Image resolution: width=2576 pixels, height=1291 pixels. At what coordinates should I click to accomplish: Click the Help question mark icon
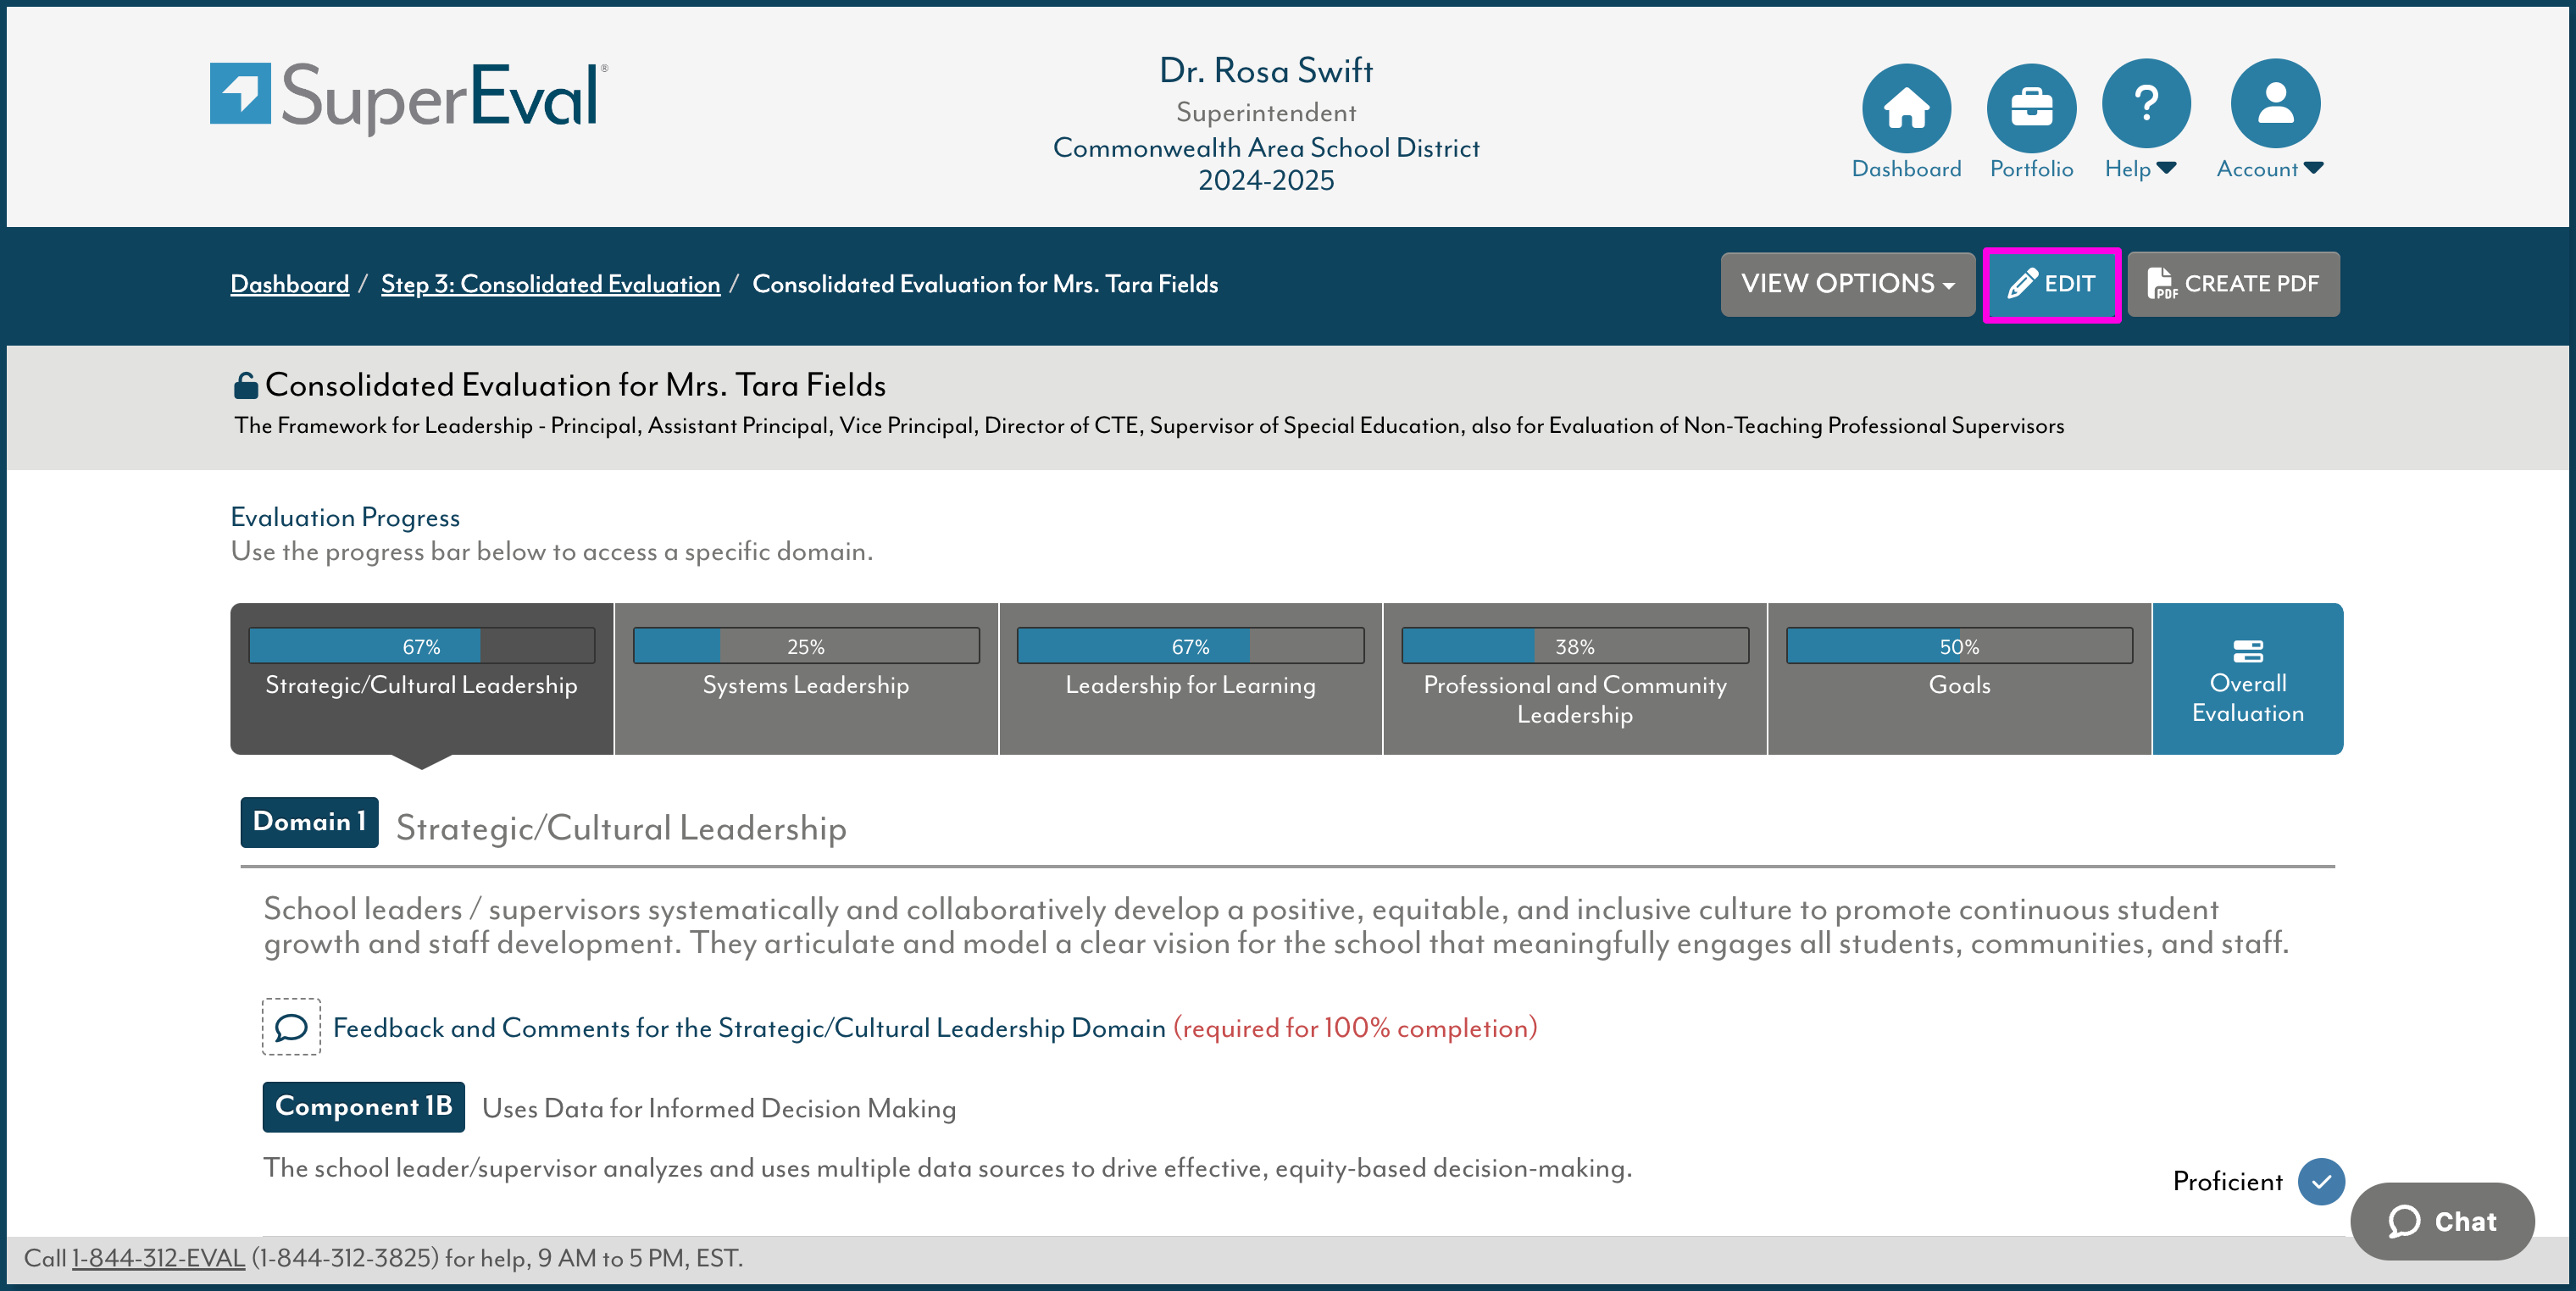pos(2146,104)
